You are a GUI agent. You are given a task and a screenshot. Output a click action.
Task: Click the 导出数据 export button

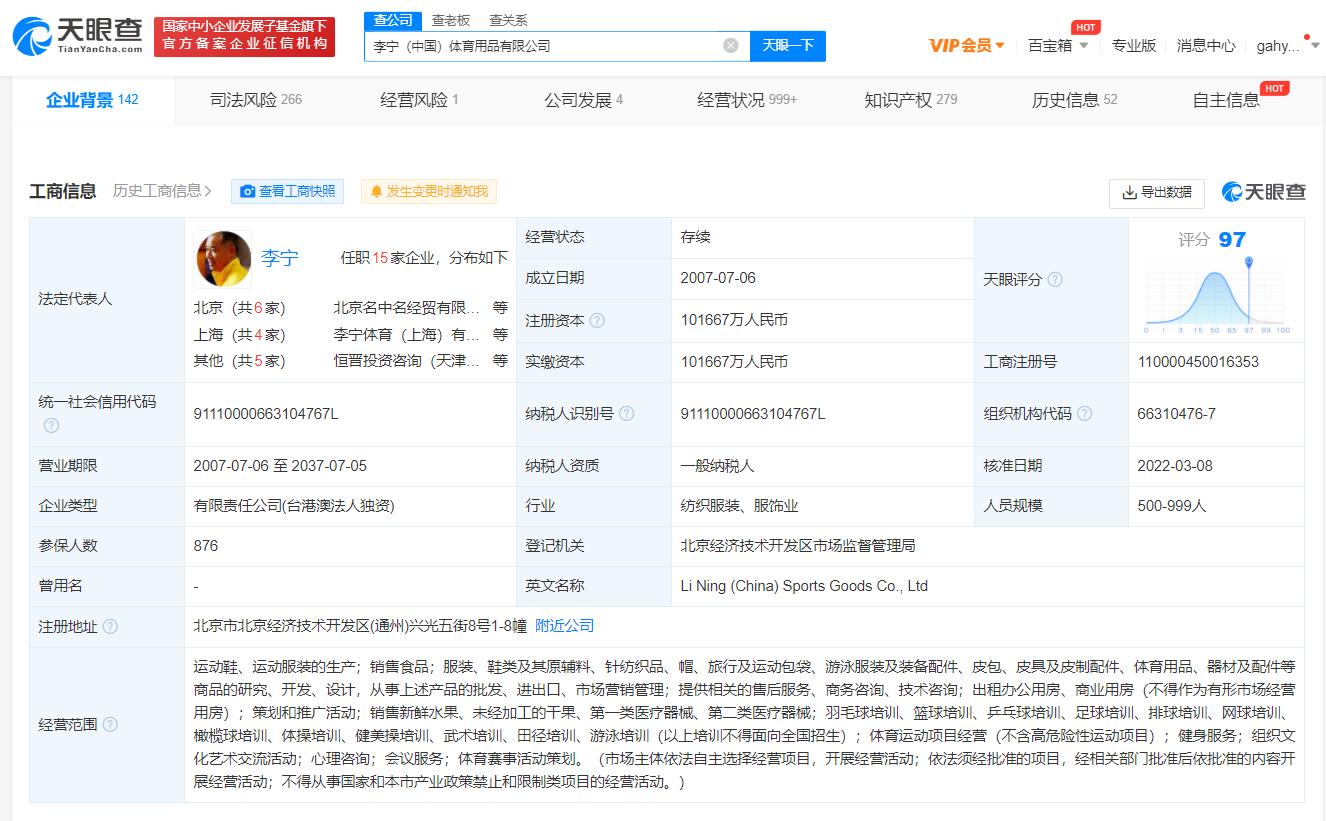pos(1156,192)
